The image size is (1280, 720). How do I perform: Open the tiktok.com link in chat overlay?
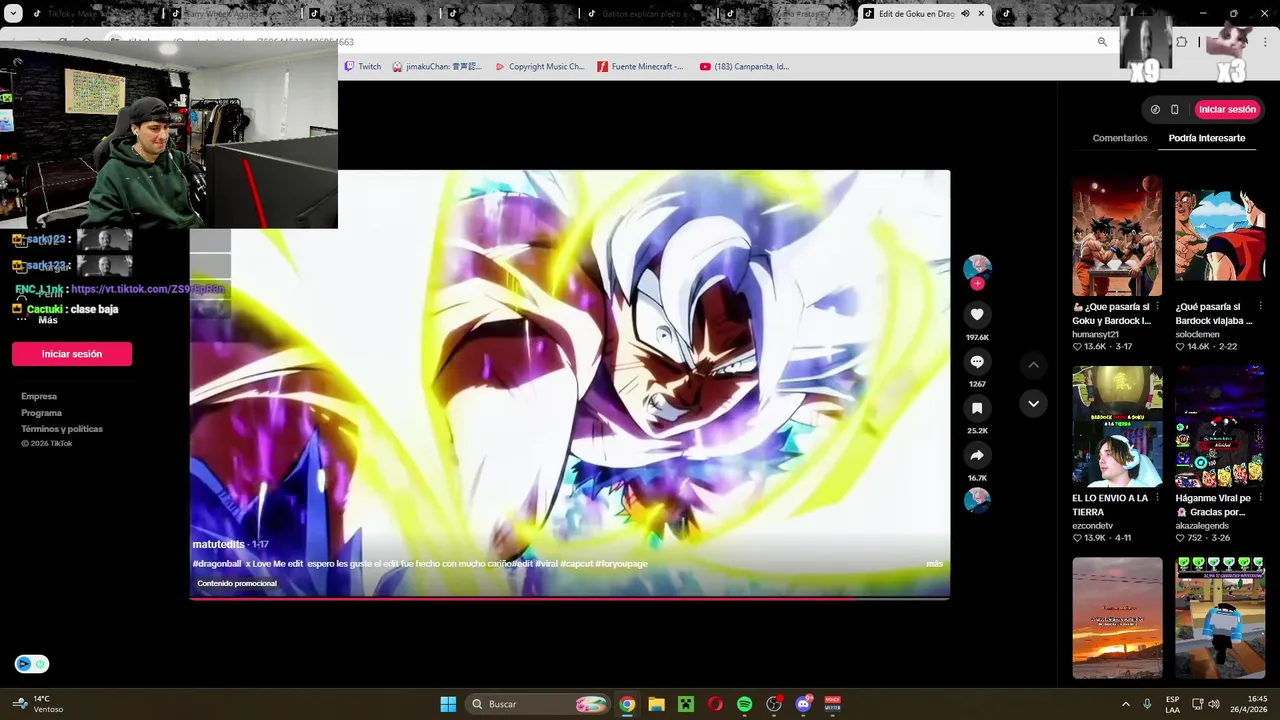pyautogui.click(x=148, y=289)
